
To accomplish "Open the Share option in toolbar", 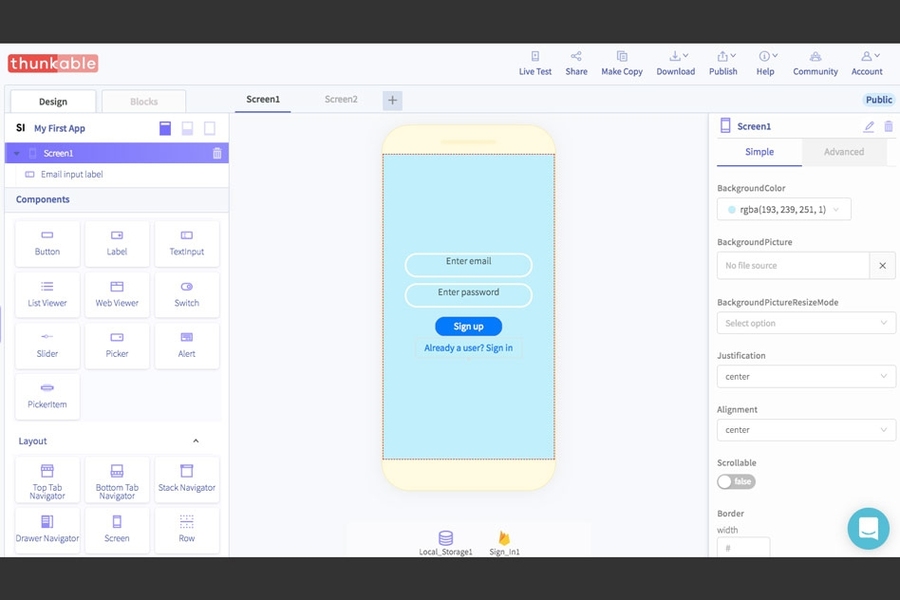I will coord(576,57).
